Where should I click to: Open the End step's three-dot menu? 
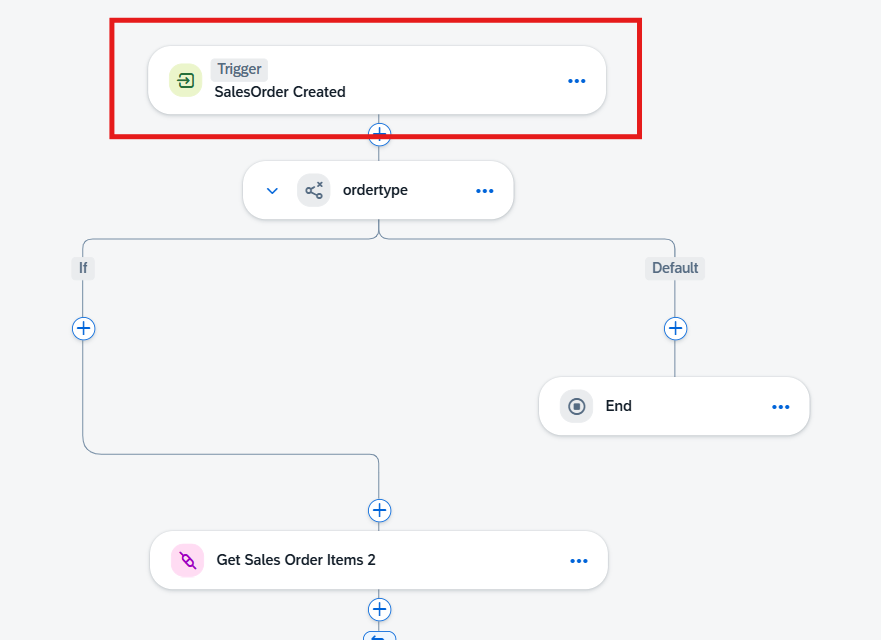pyautogui.click(x=780, y=407)
